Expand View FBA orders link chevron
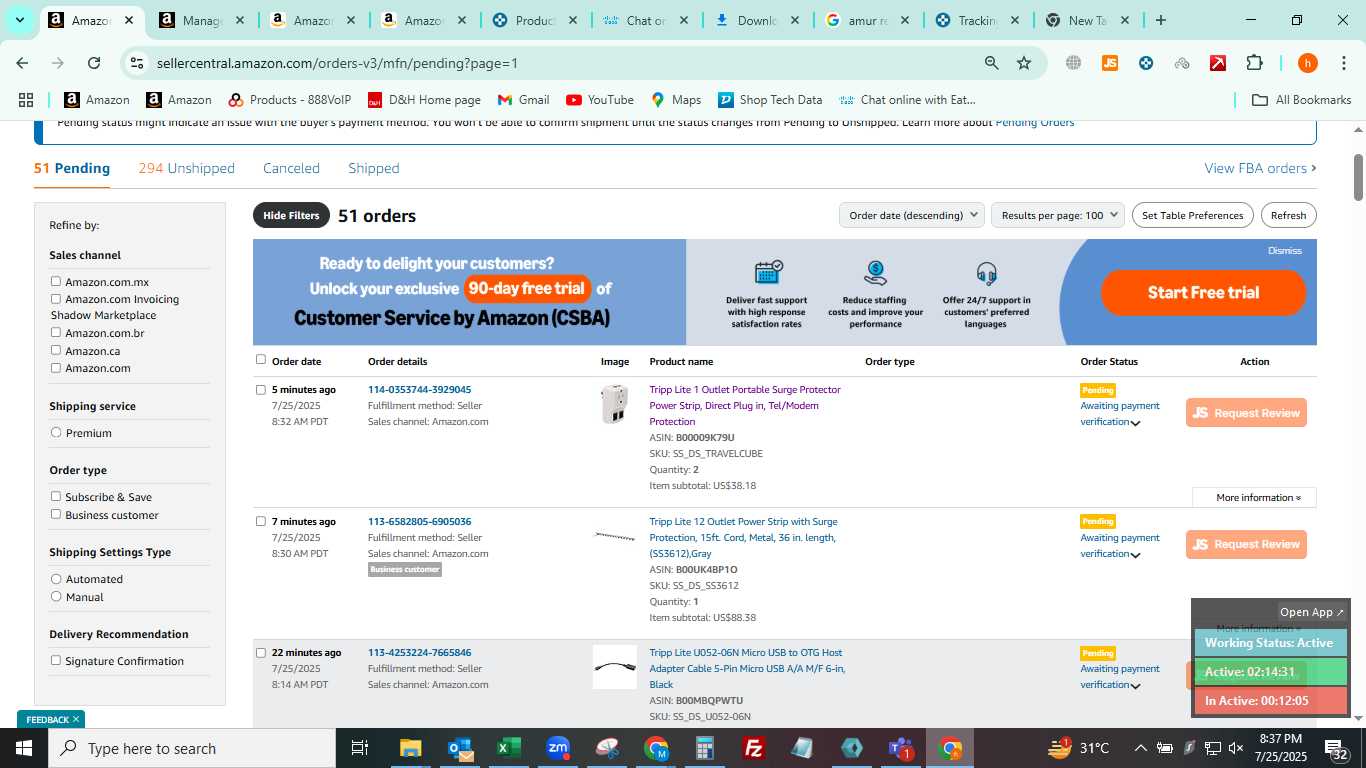This screenshot has width=1366, height=768. point(1313,168)
